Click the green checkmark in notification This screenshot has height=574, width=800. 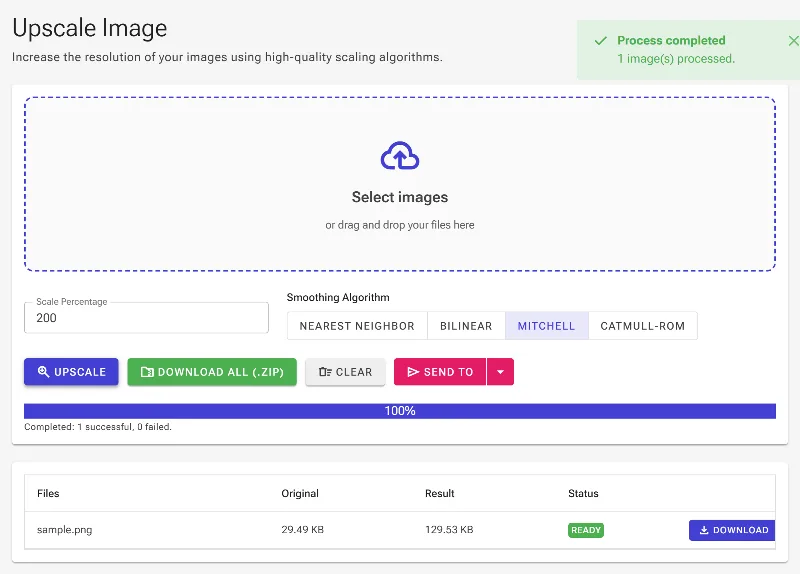coord(601,41)
